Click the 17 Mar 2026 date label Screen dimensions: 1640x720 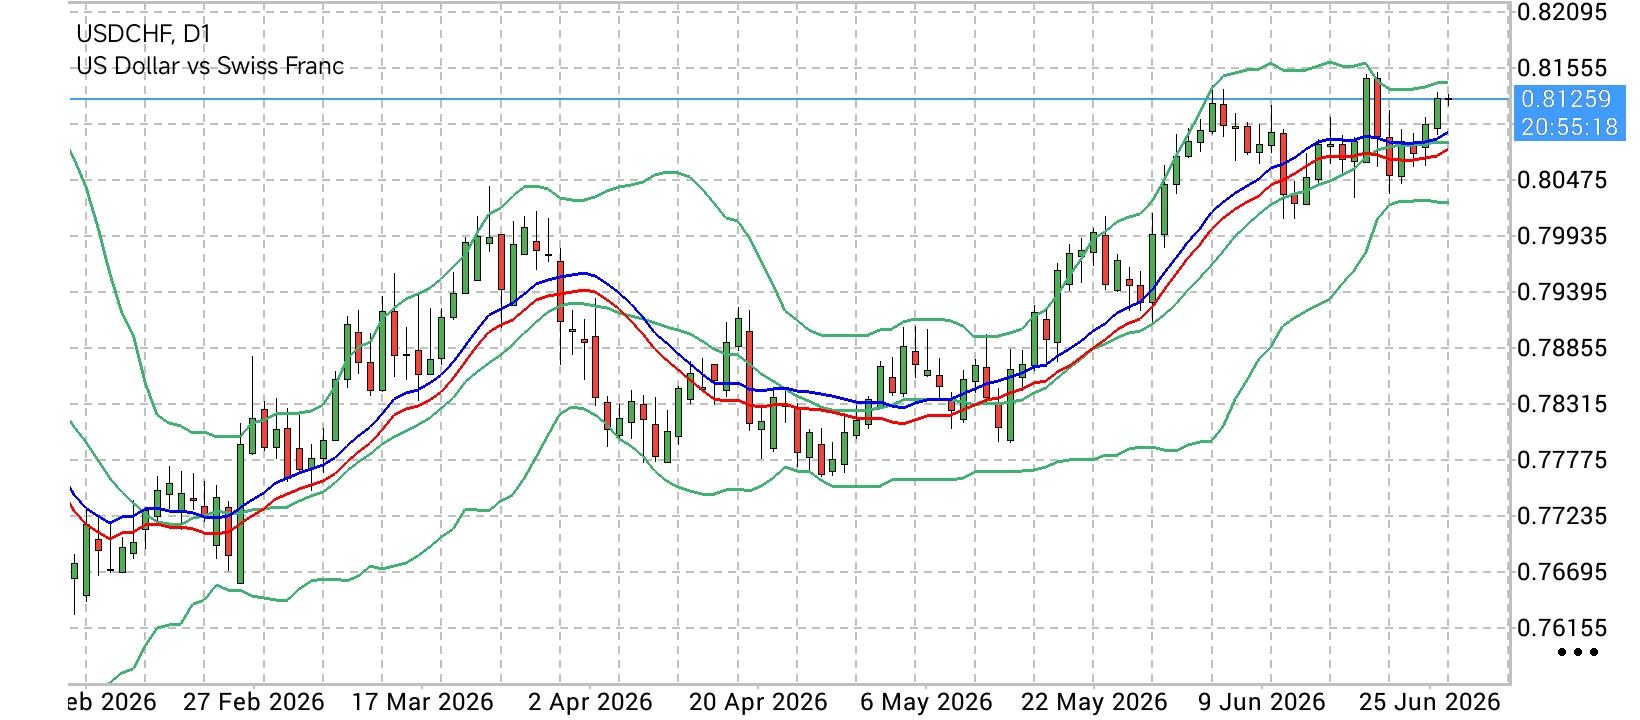[422, 702]
